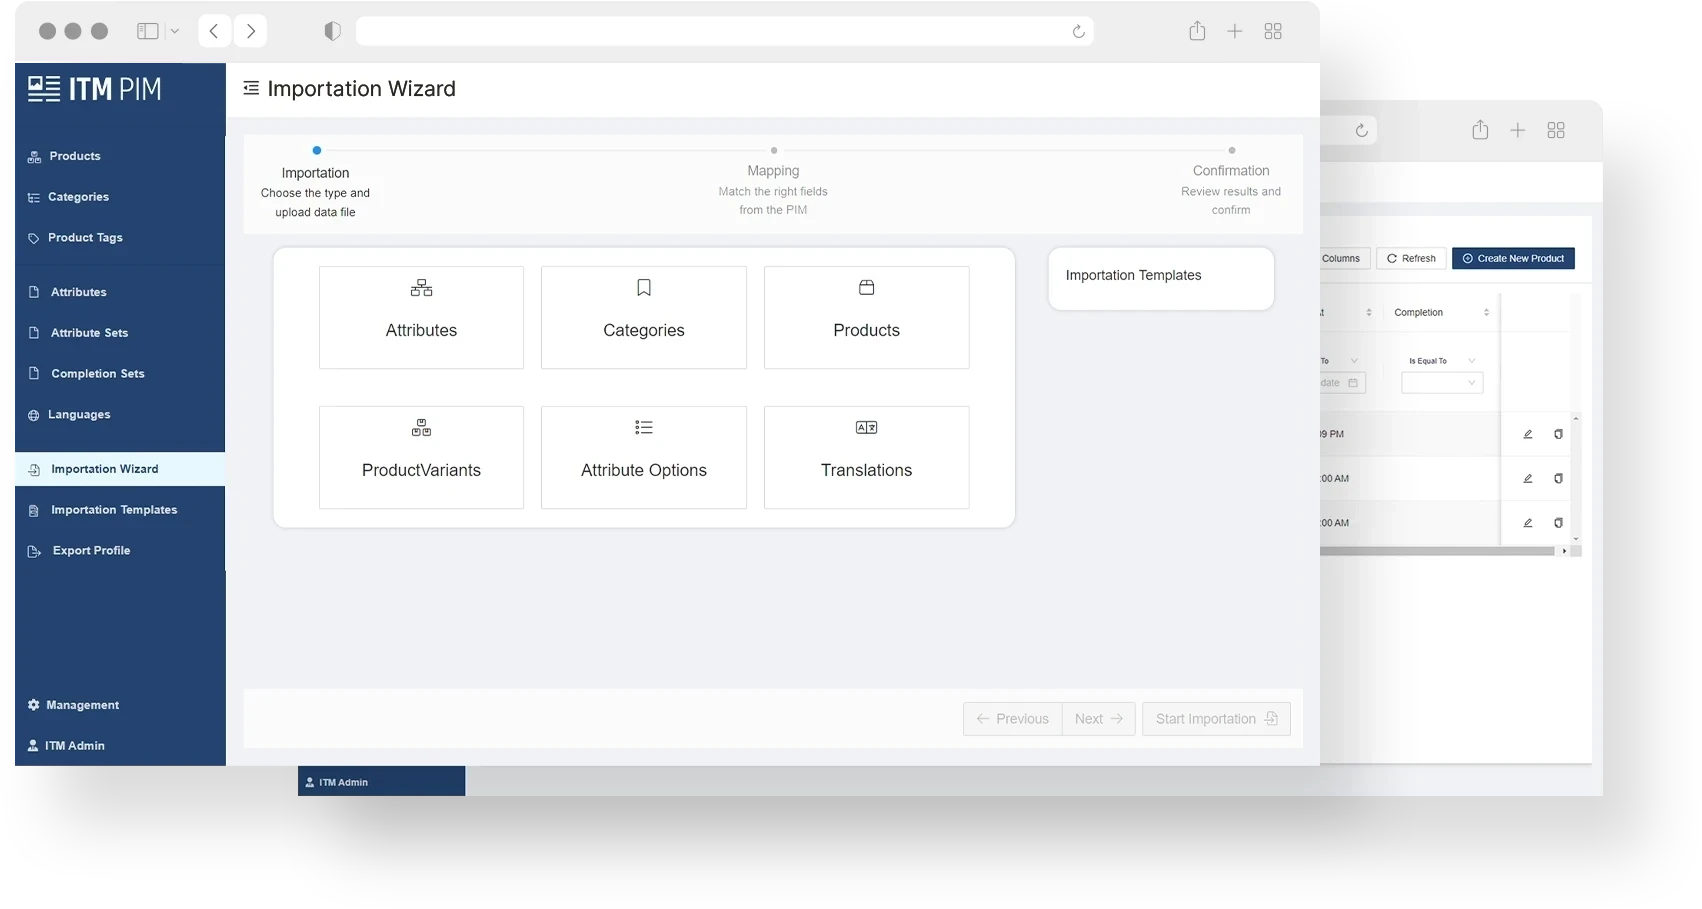
Task: Select the Importation step progress dot
Action: 317,150
